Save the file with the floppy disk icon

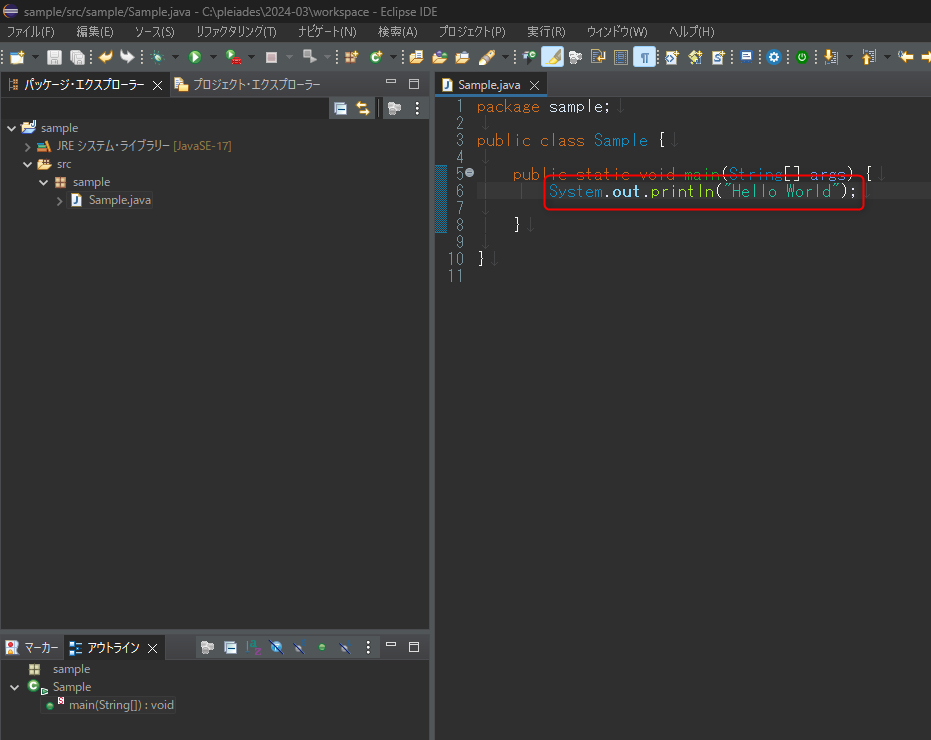(x=54, y=57)
